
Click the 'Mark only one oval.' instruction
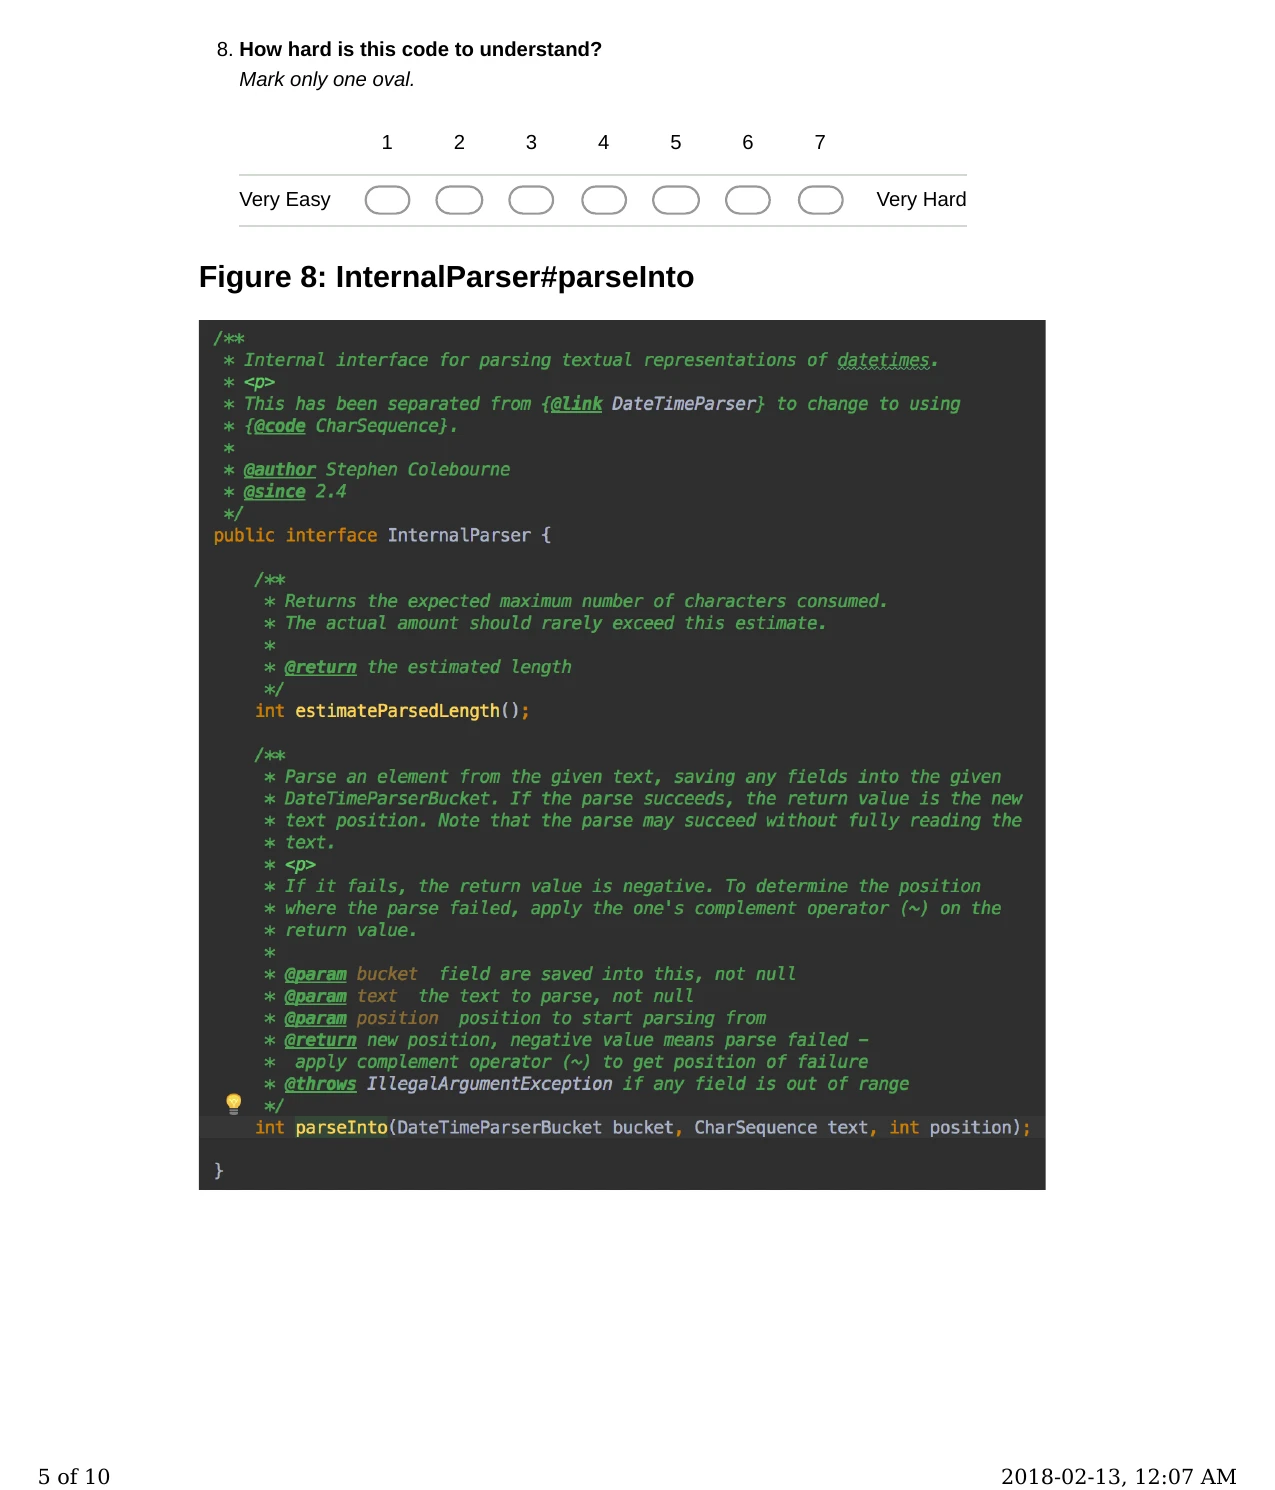coord(326,79)
